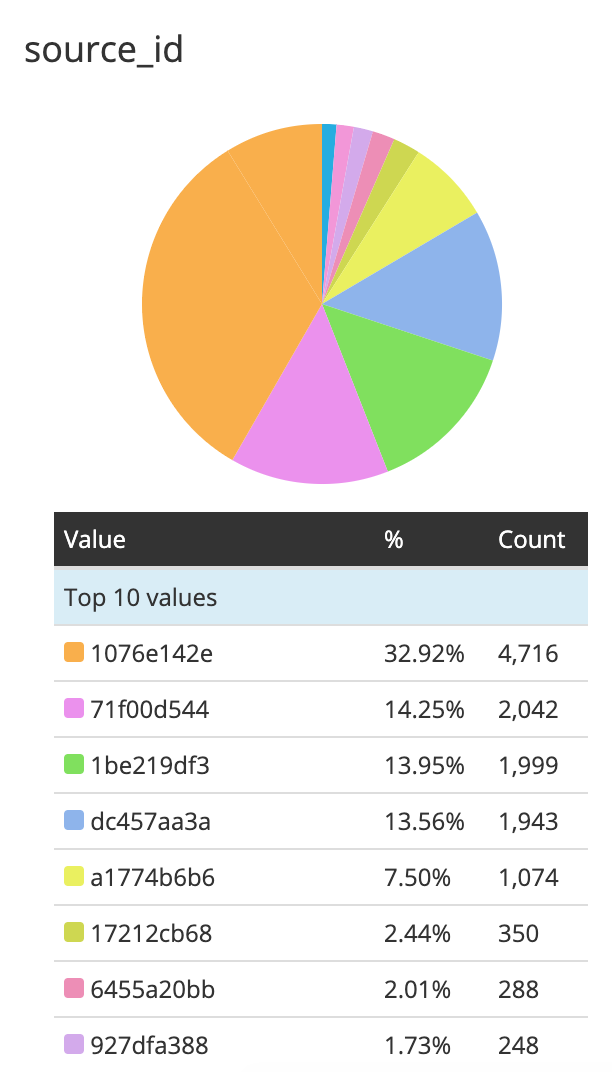Click the yellow swatch beside a1774b6b6
This screenshot has height=1072, width=612.
point(74,876)
